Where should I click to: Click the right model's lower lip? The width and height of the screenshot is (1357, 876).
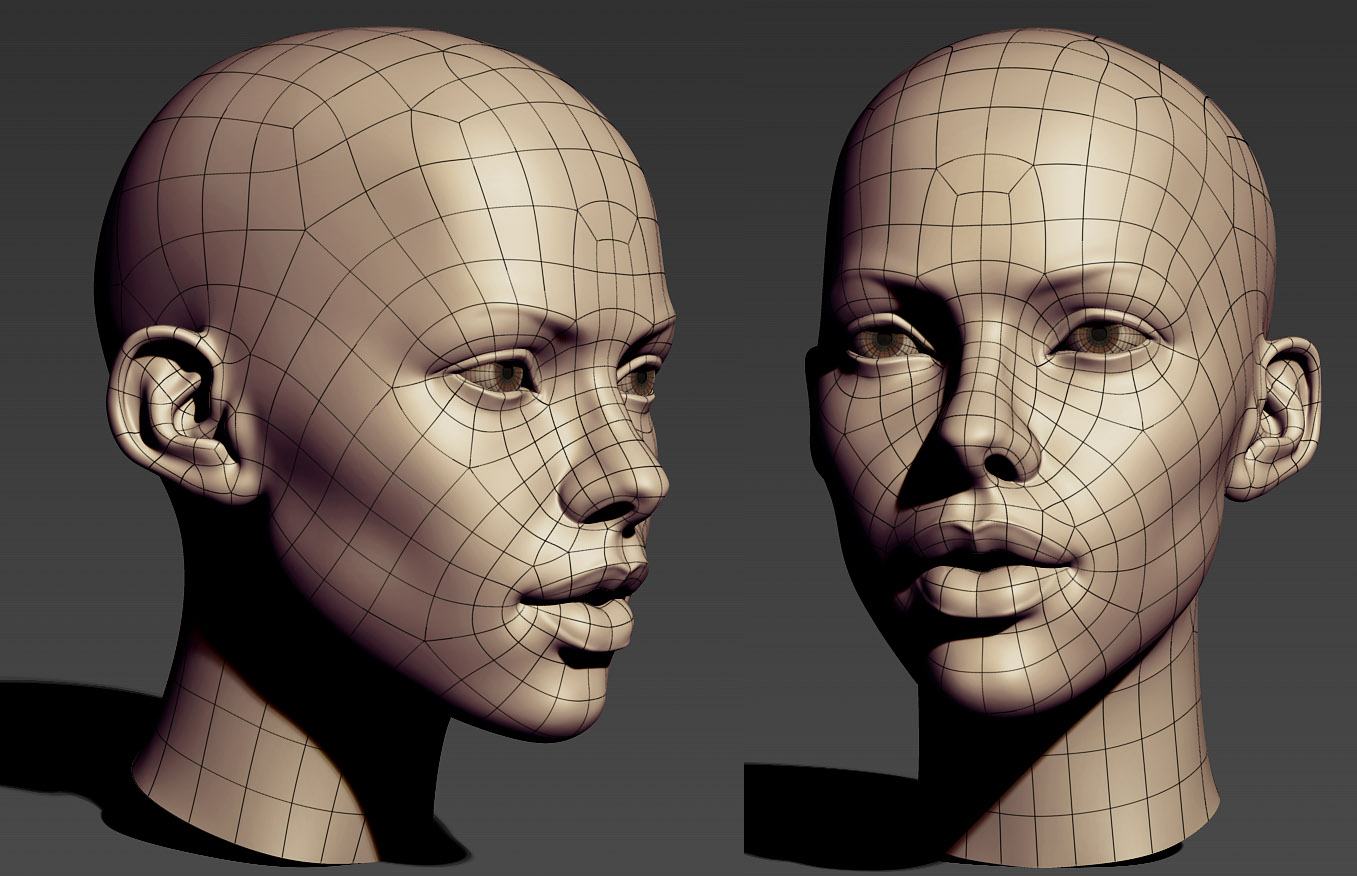(x=990, y=590)
